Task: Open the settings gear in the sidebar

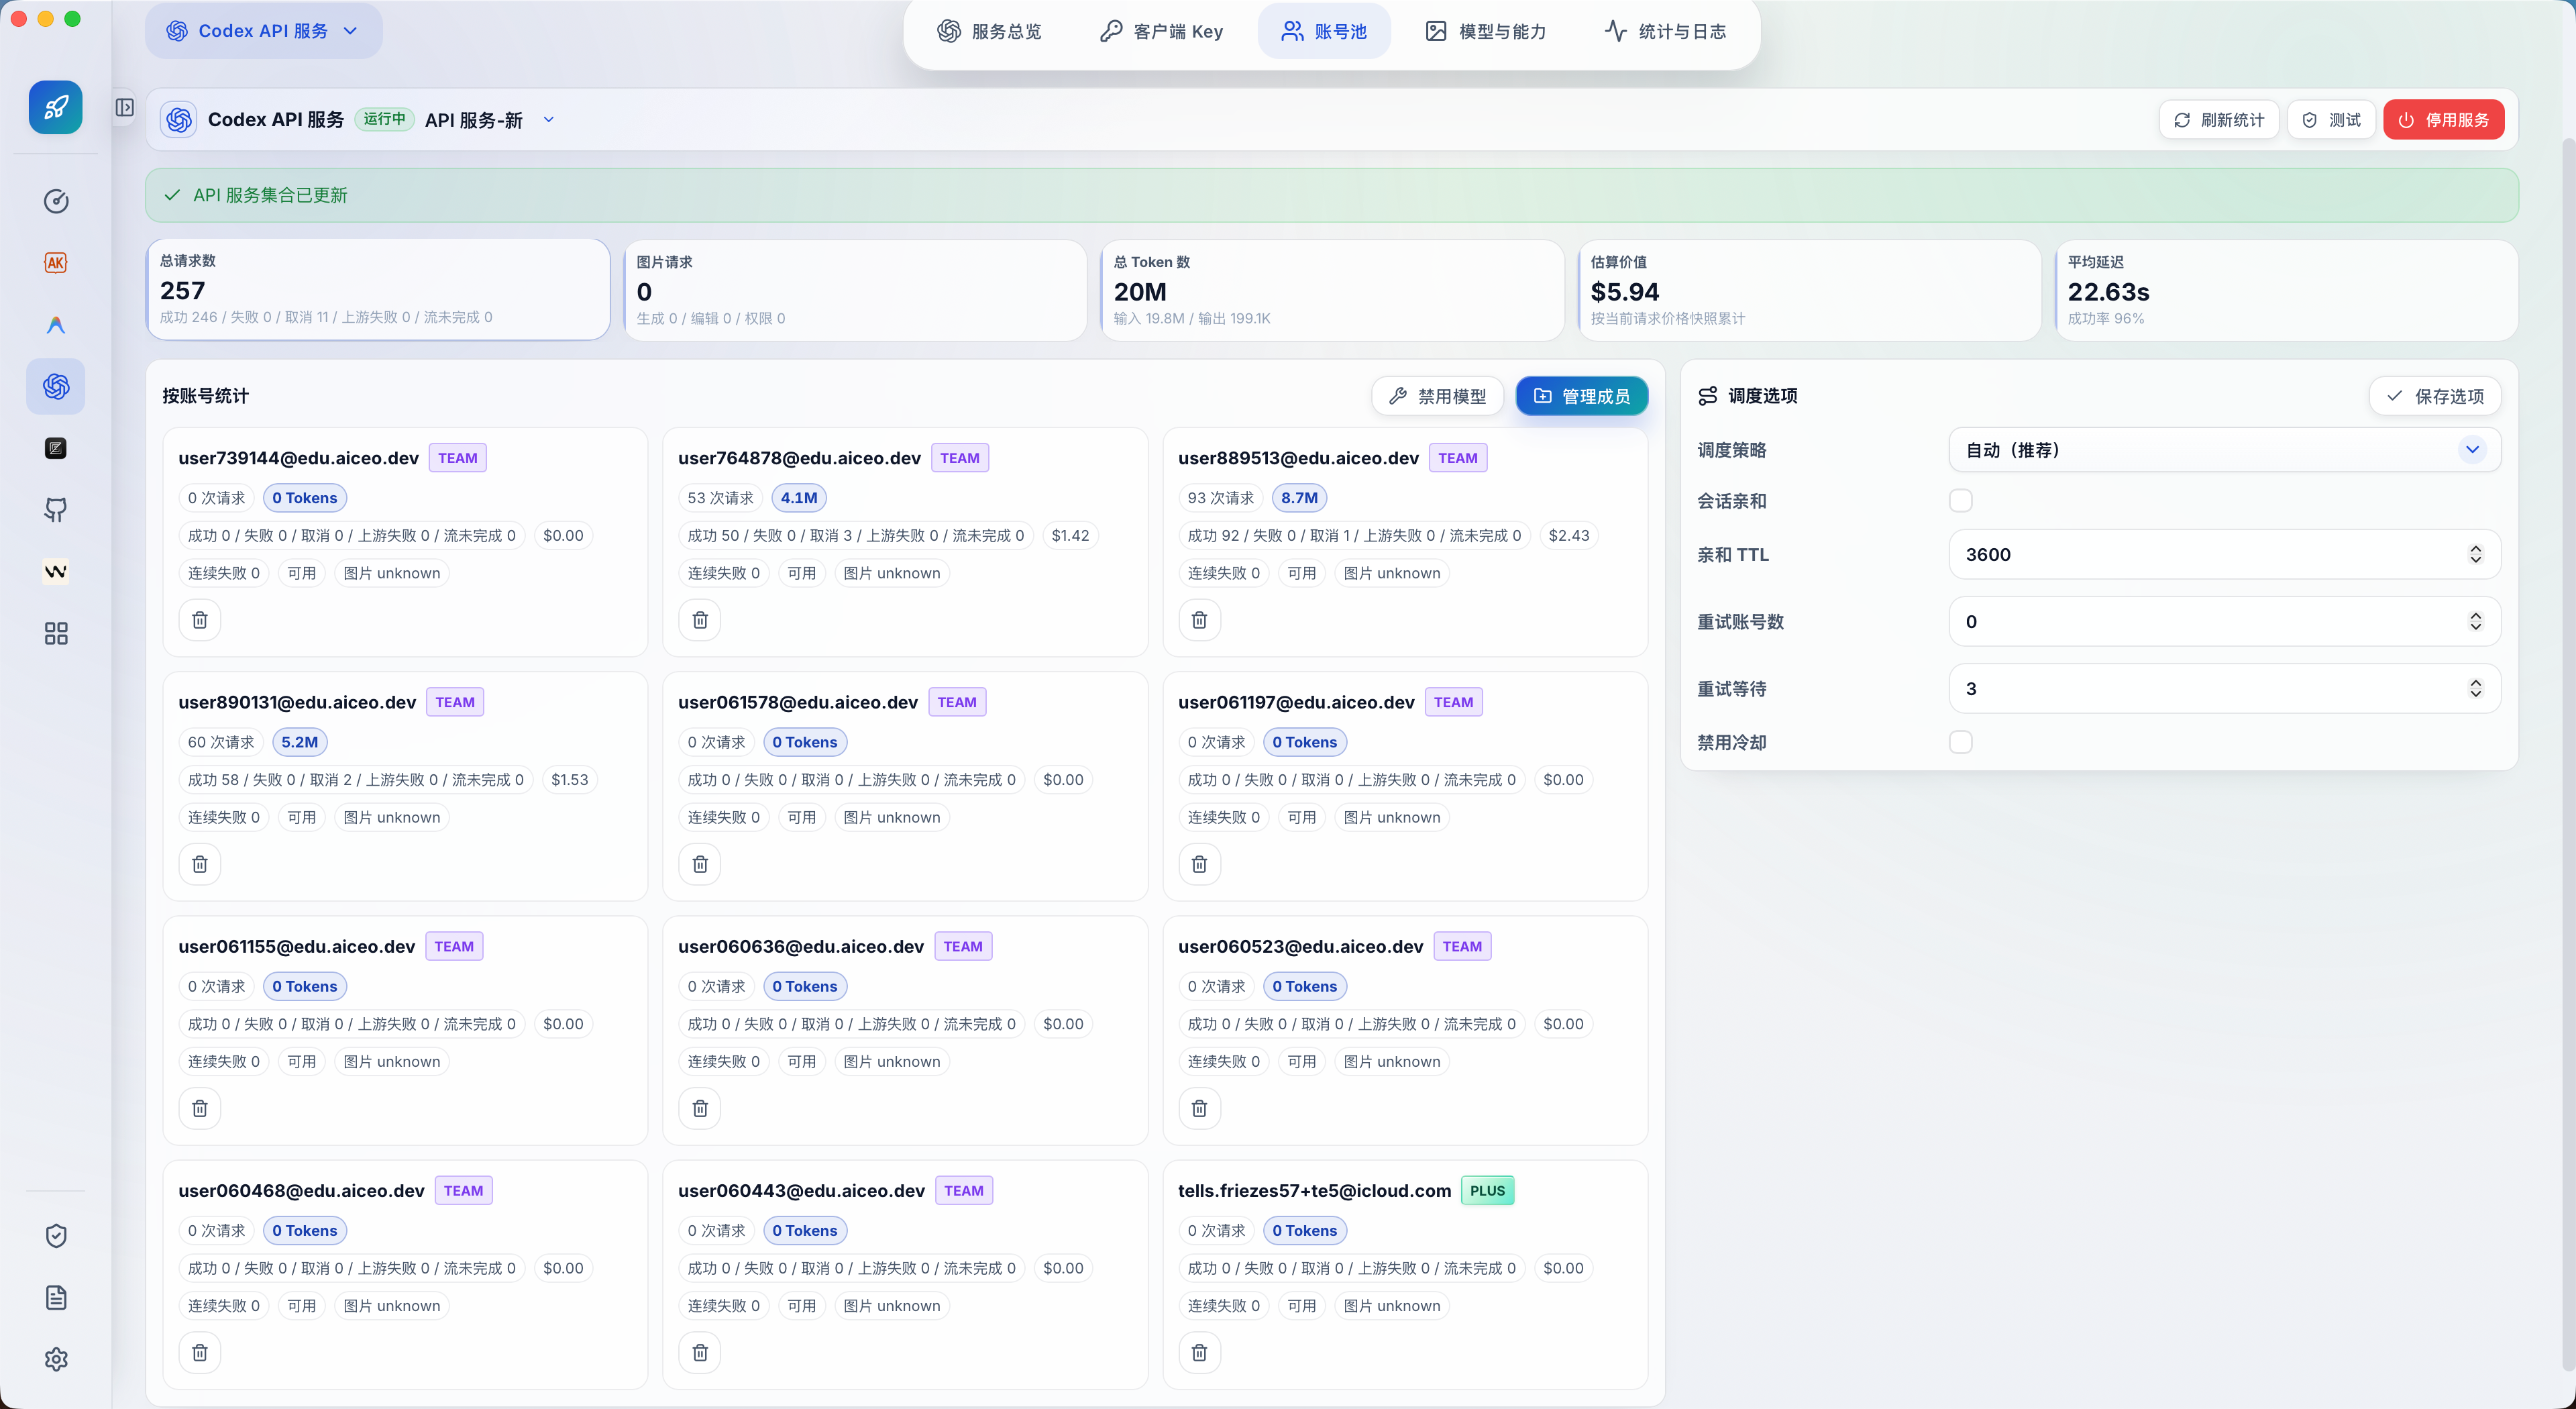Action: coord(56,1360)
